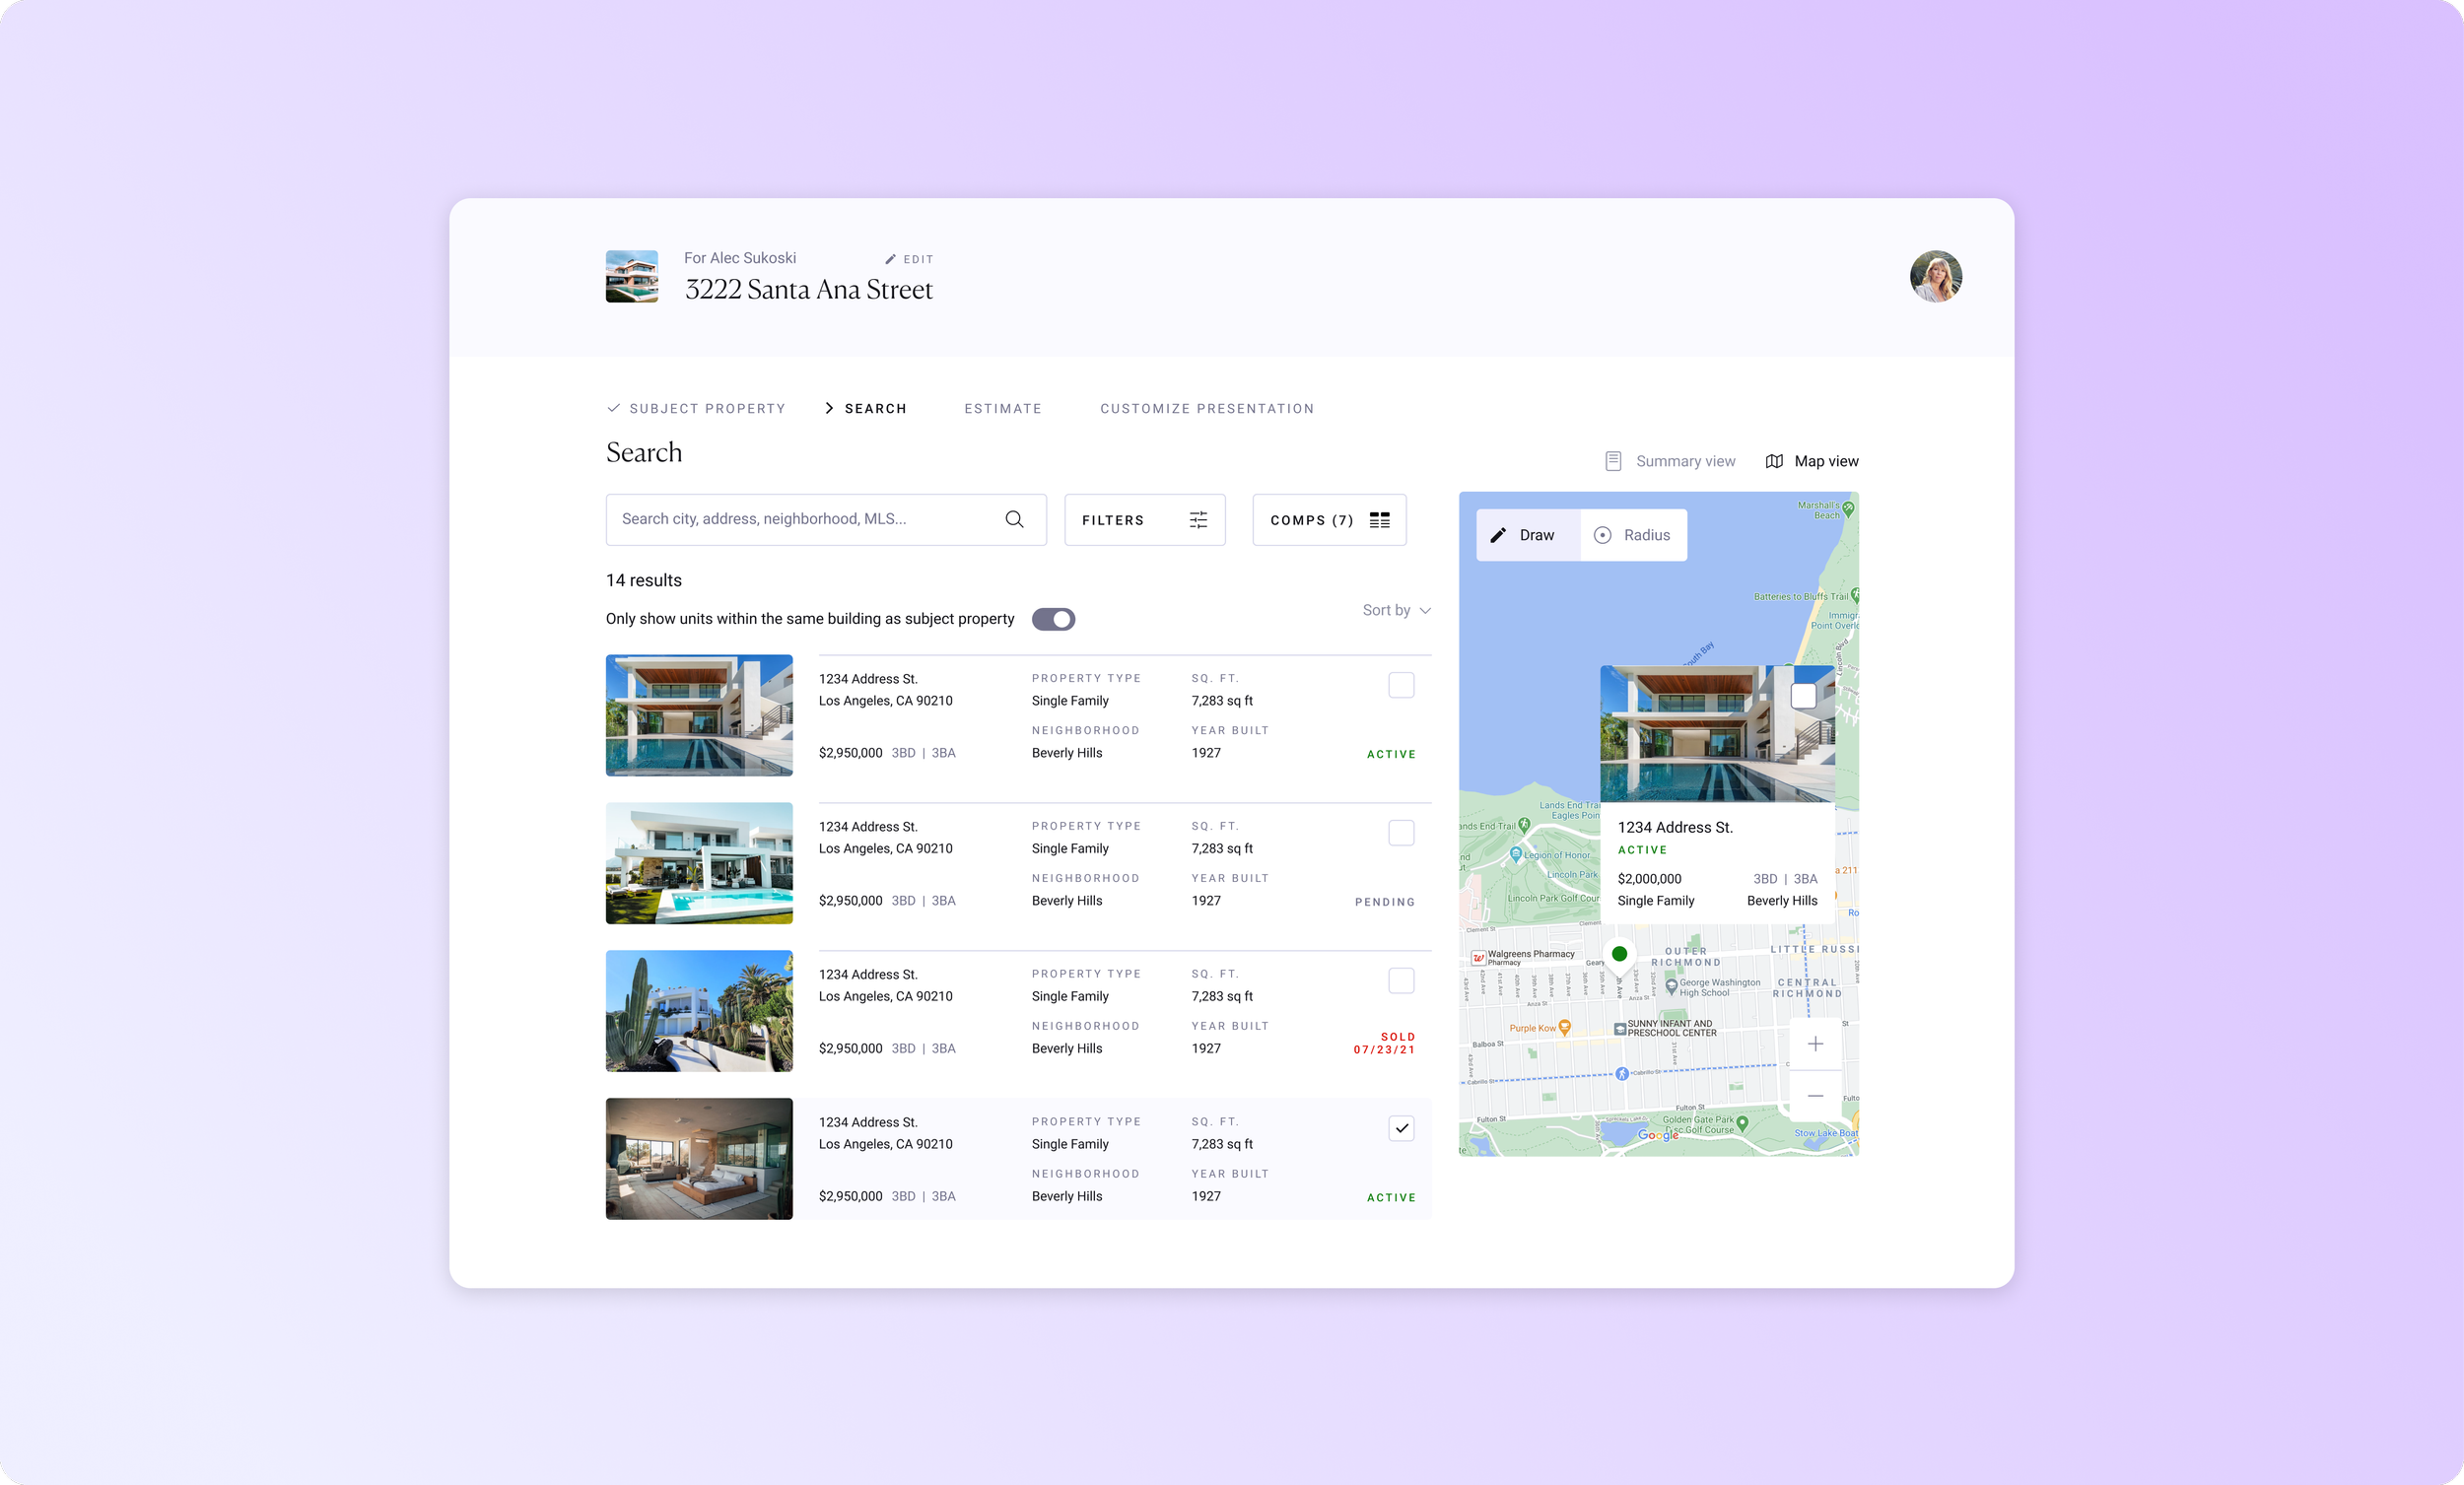2464x1485 pixels.
Task: Click the pencil Edit icon near the client name
Action: (890, 259)
